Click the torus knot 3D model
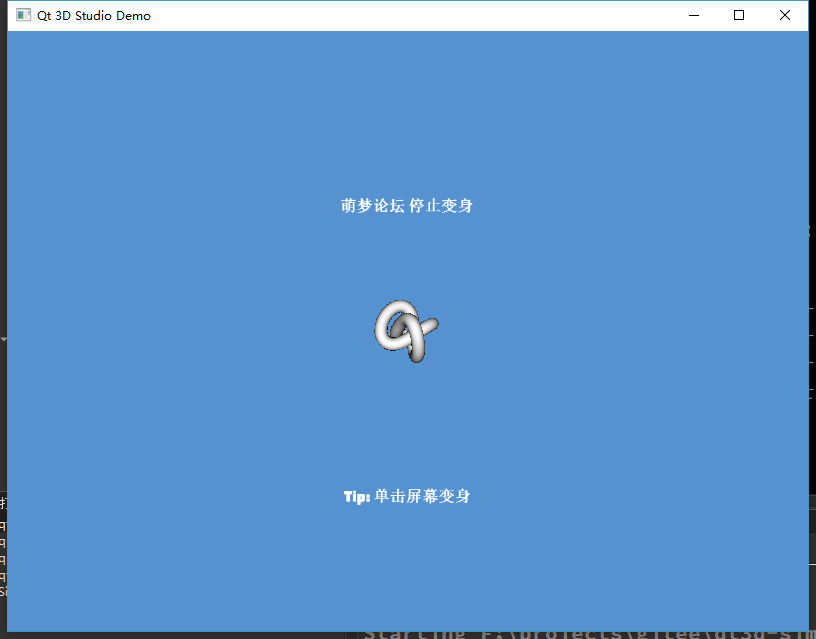The image size is (816, 639). (405, 330)
